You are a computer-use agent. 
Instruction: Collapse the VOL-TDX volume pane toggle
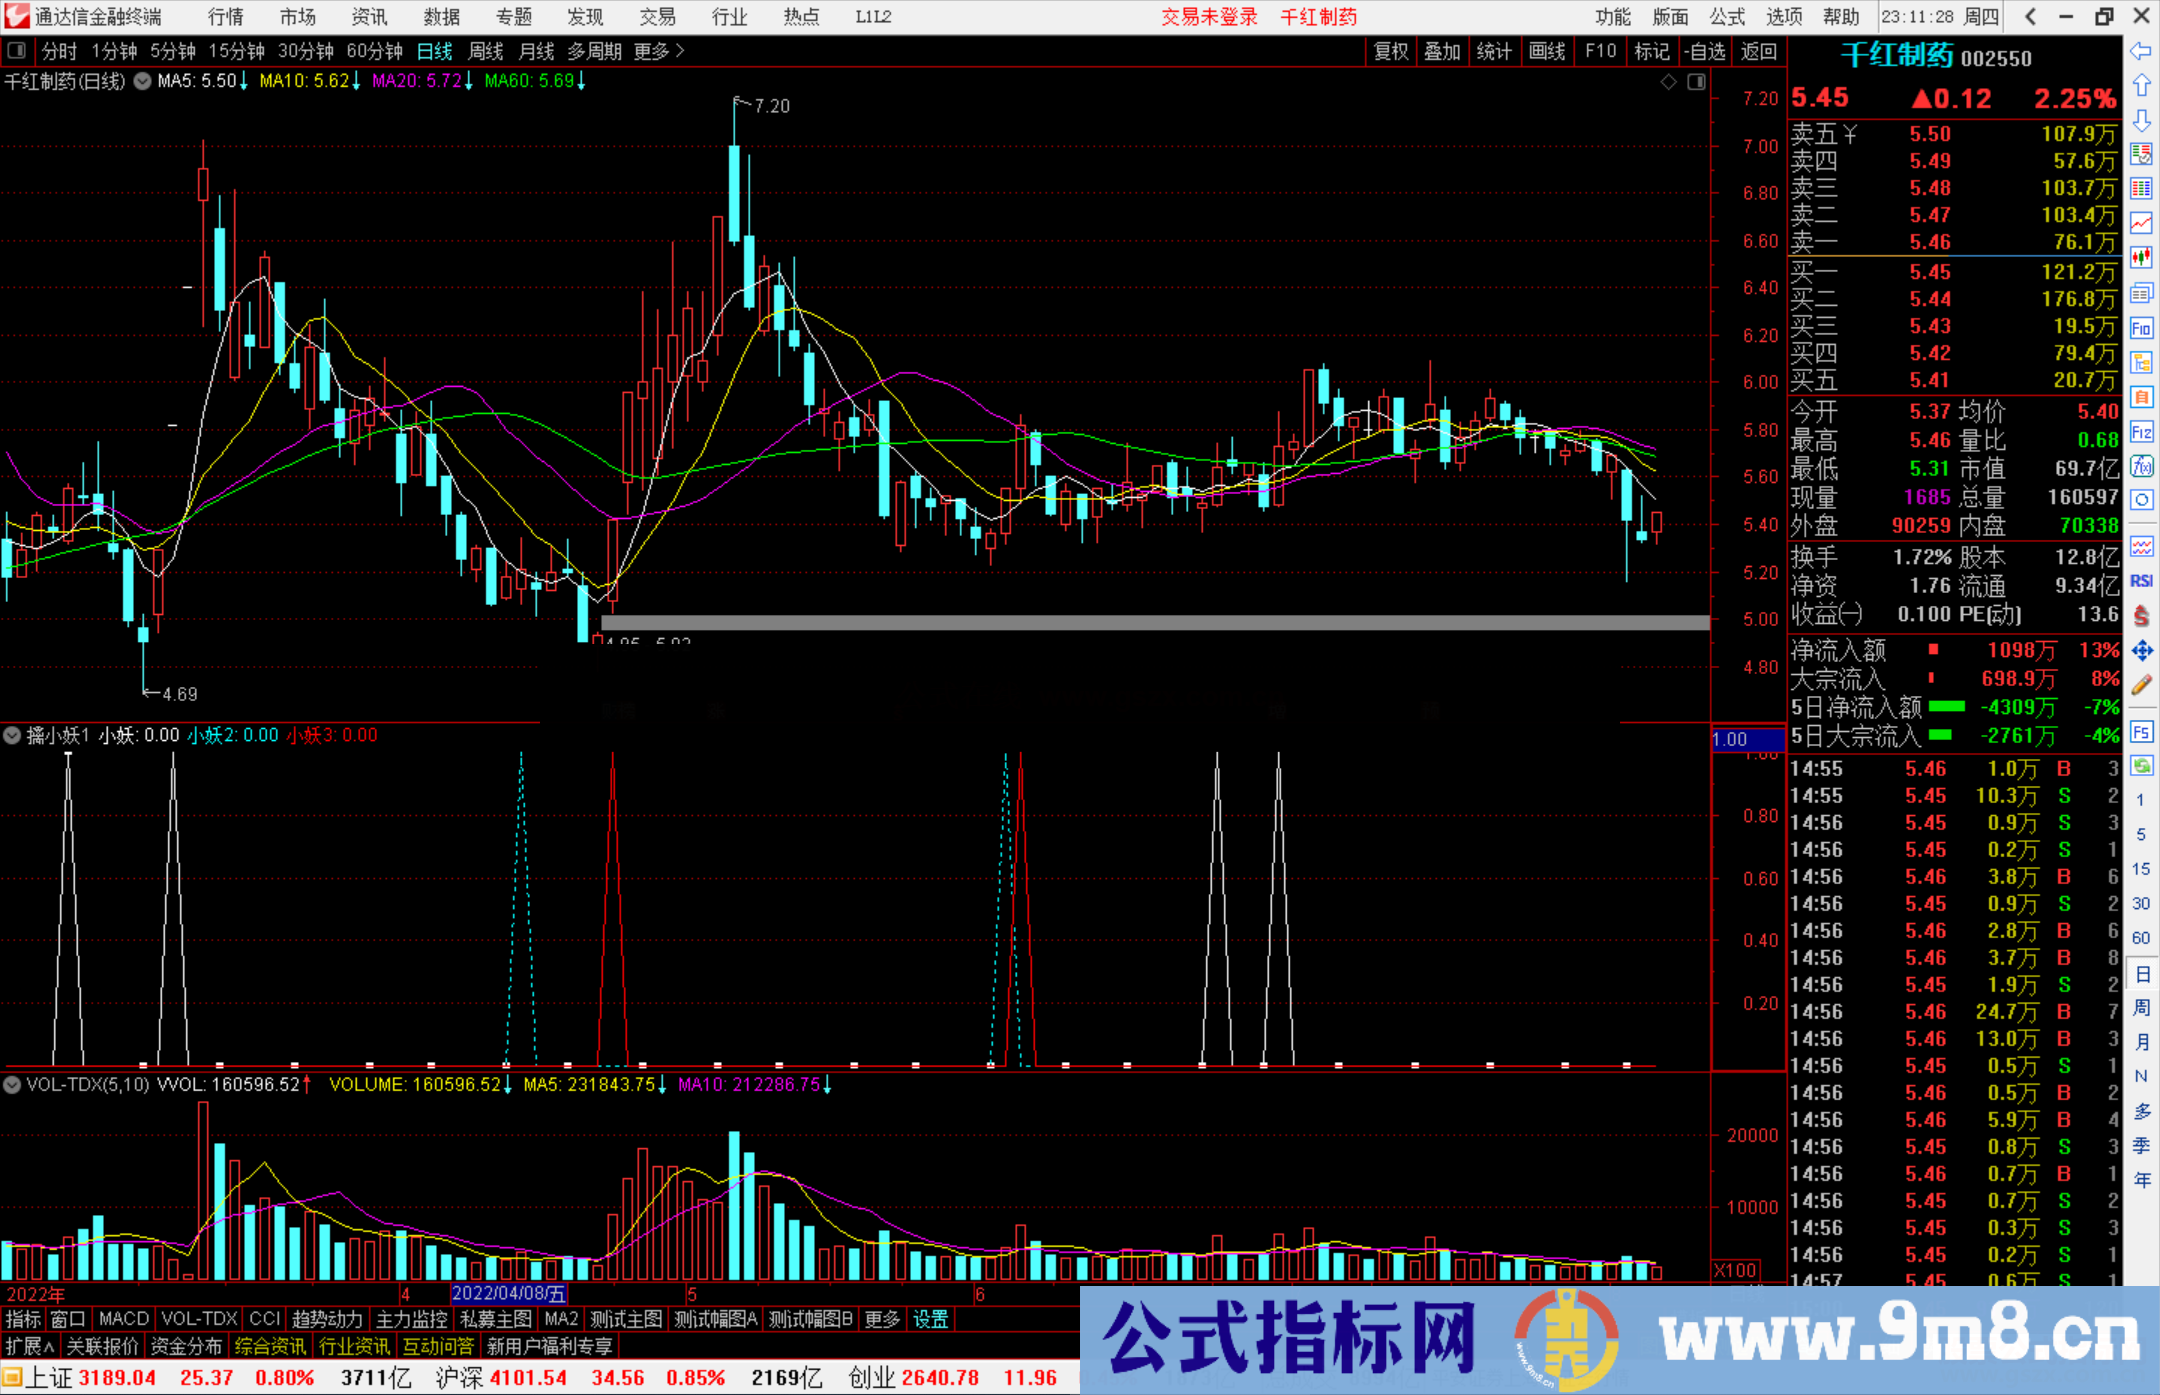pos(12,1085)
